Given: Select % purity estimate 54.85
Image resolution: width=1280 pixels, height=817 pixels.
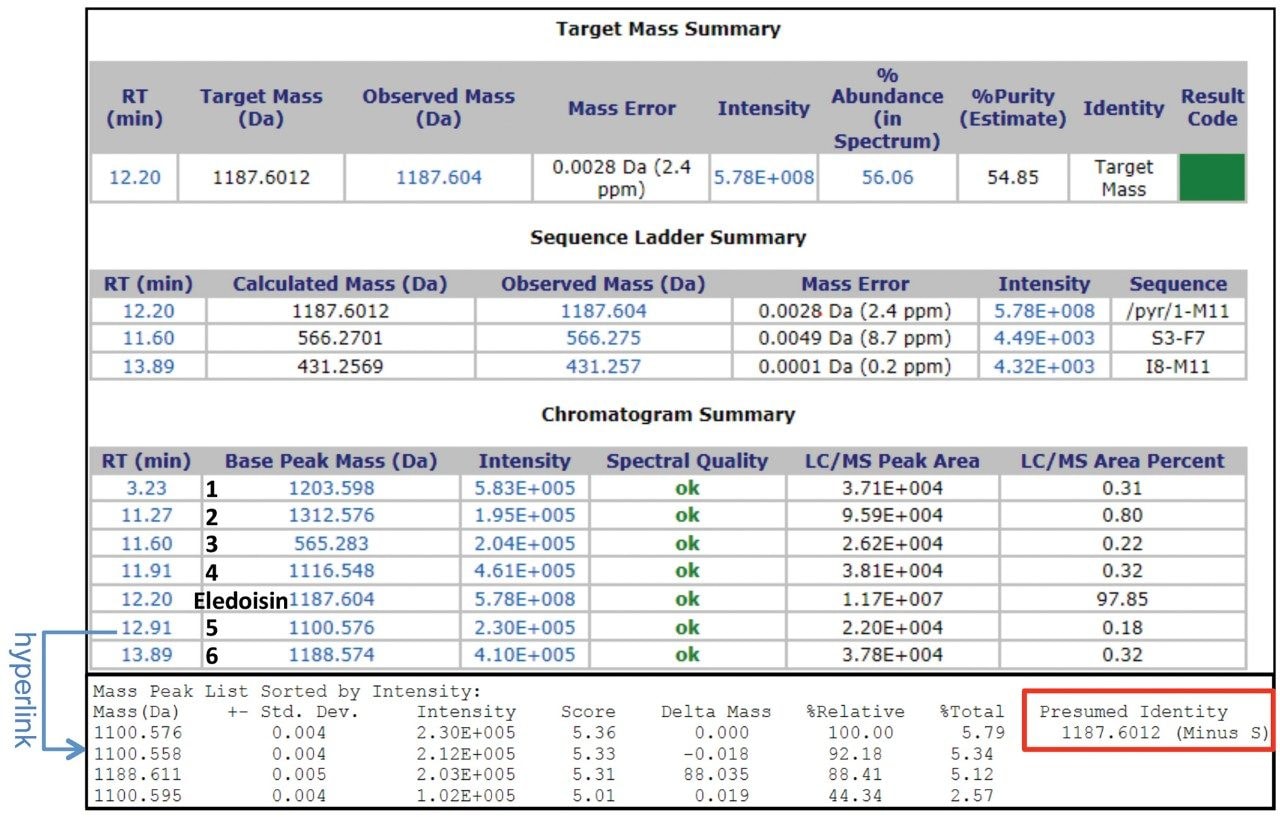Looking at the screenshot, I should (x=1012, y=178).
